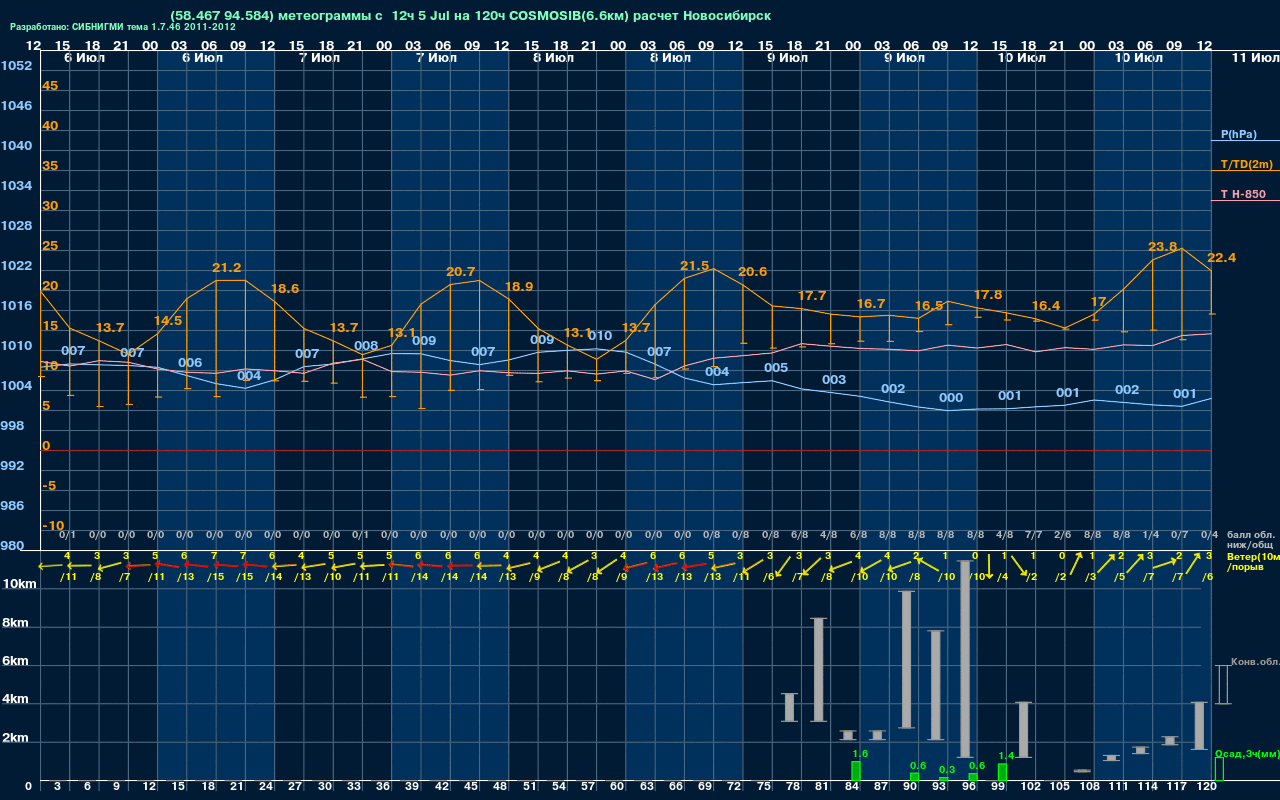The height and width of the screenshot is (800, 1280).
Task: Select the T H-850 legend label
Action: coord(1242,194)
